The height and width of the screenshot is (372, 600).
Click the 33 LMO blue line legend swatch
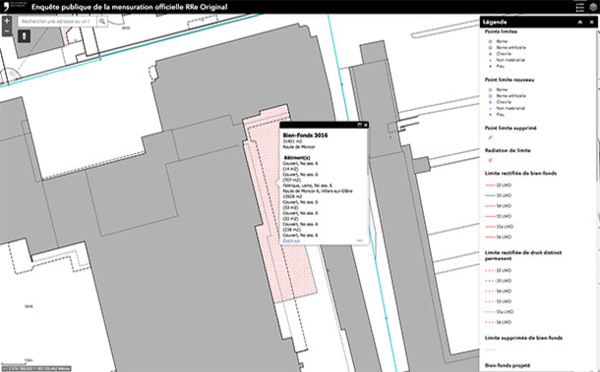[490, 196]
